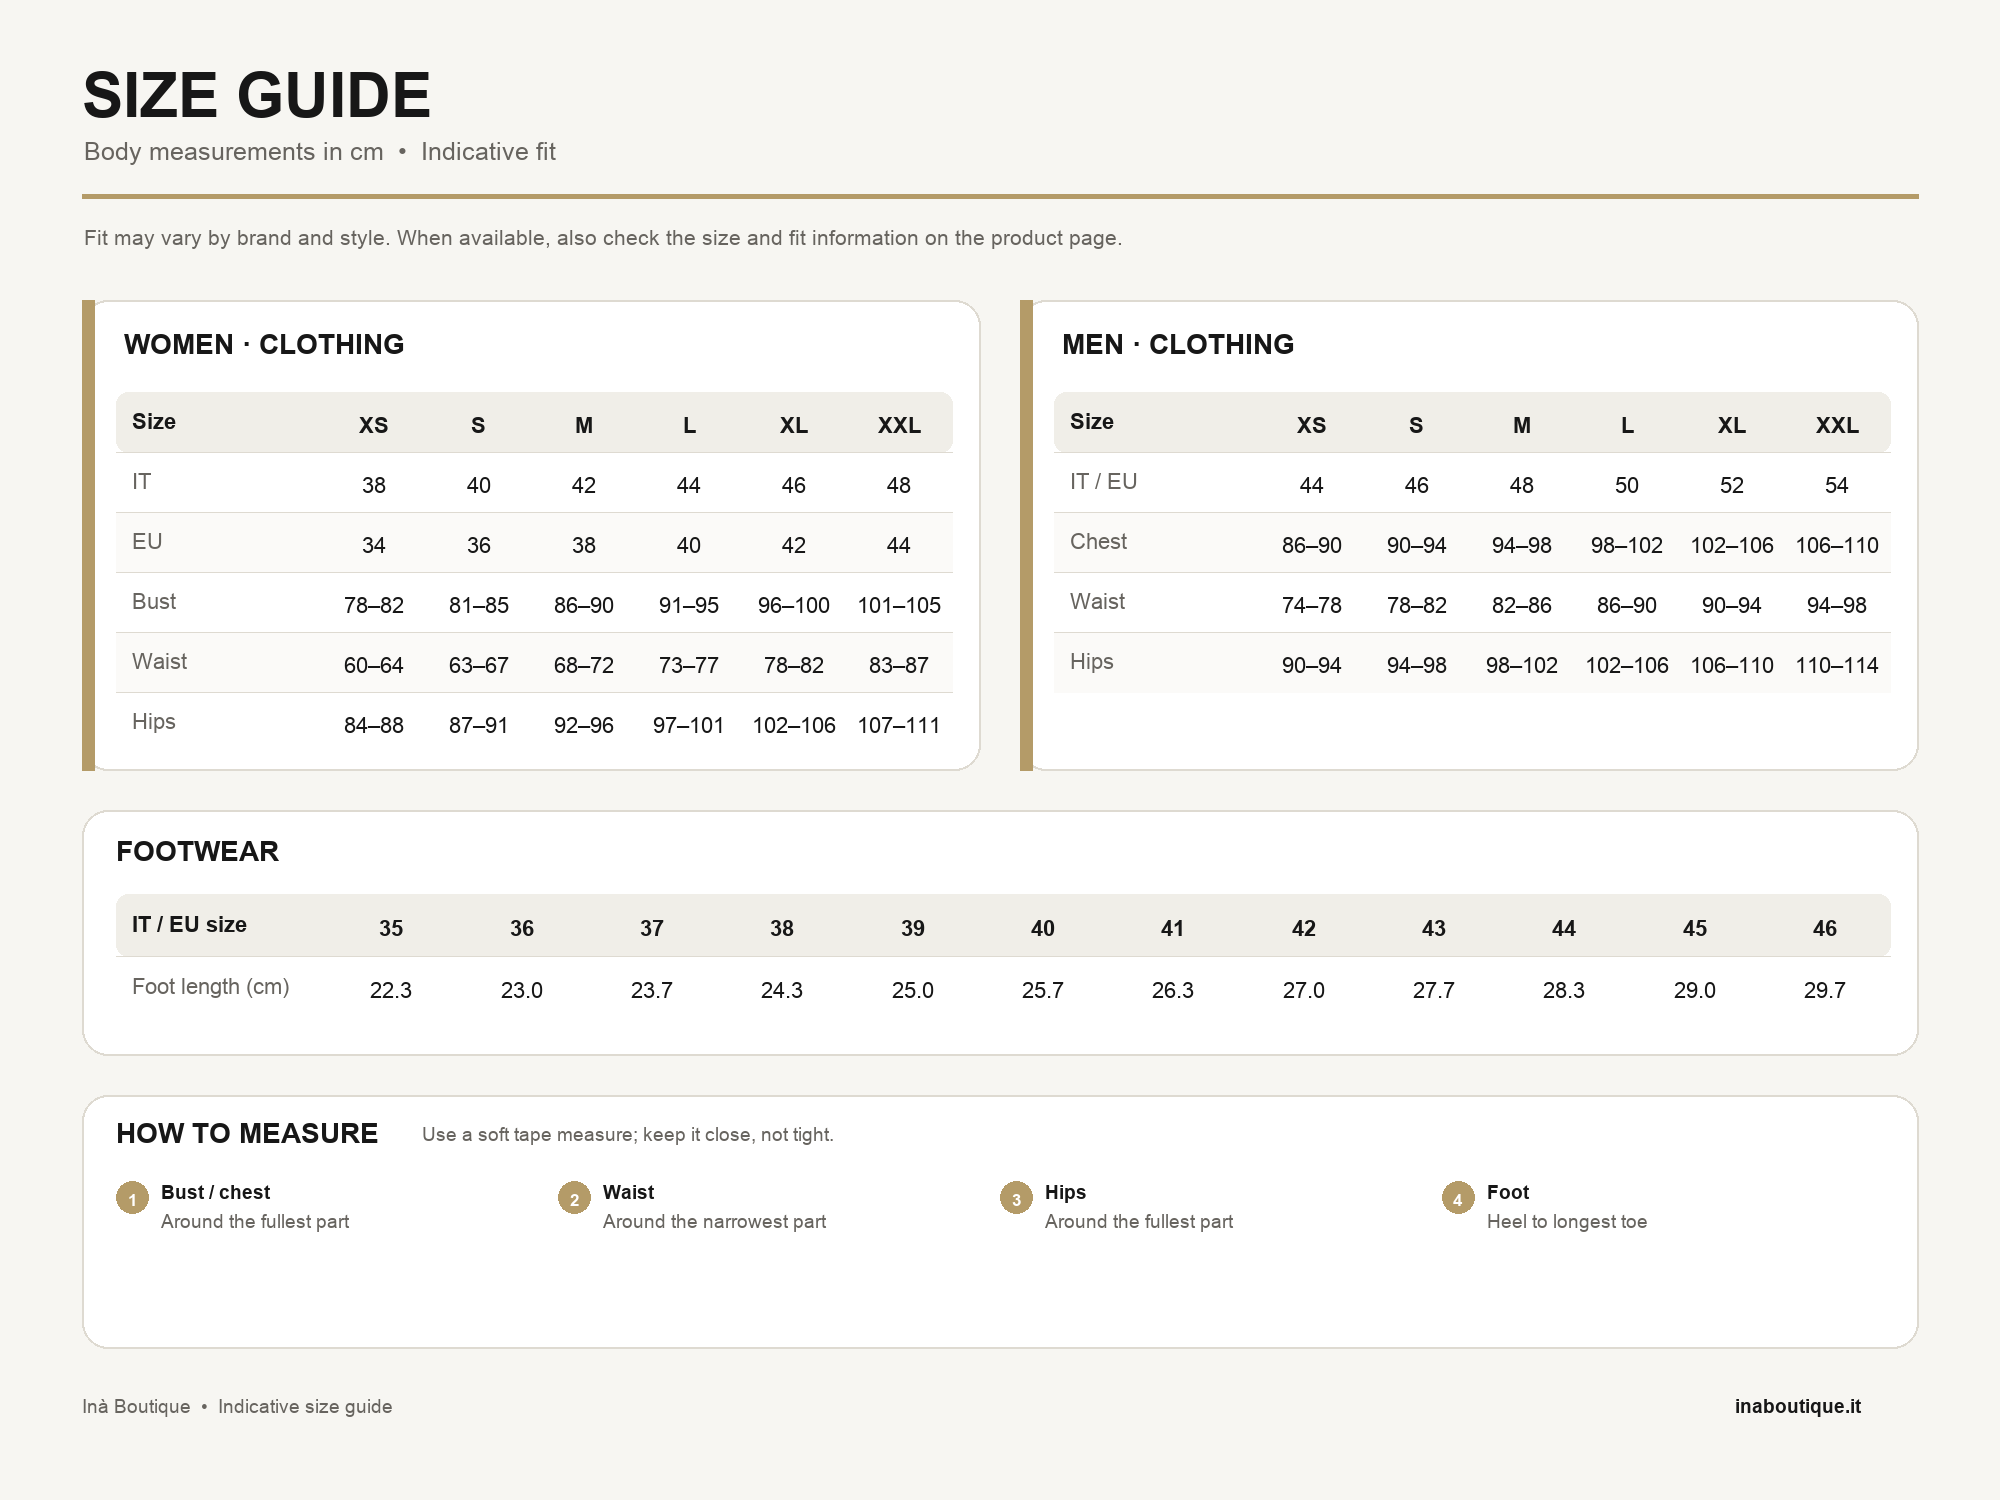
Task: Click women's Bust value 101–105
Action: pyautogui.click(x=899, y=605)
